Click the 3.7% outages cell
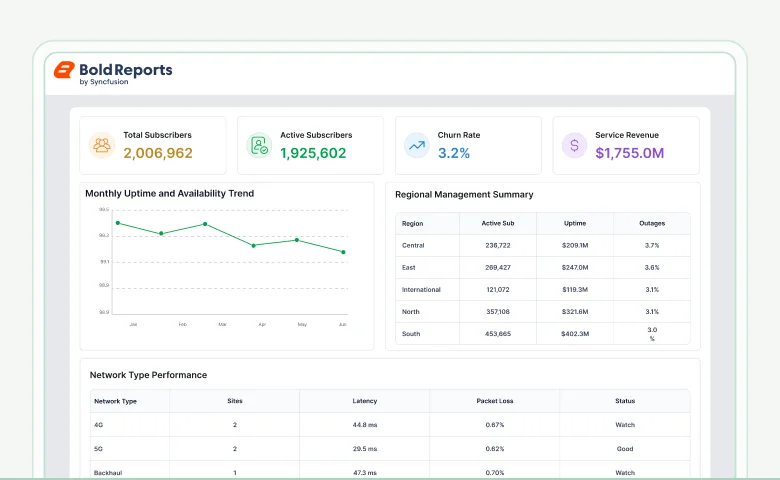 pyautogui.click(x=652, y=246)
